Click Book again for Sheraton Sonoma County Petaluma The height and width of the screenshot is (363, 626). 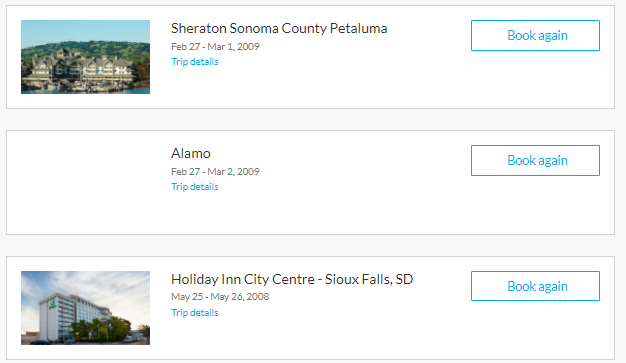[535, 36]
